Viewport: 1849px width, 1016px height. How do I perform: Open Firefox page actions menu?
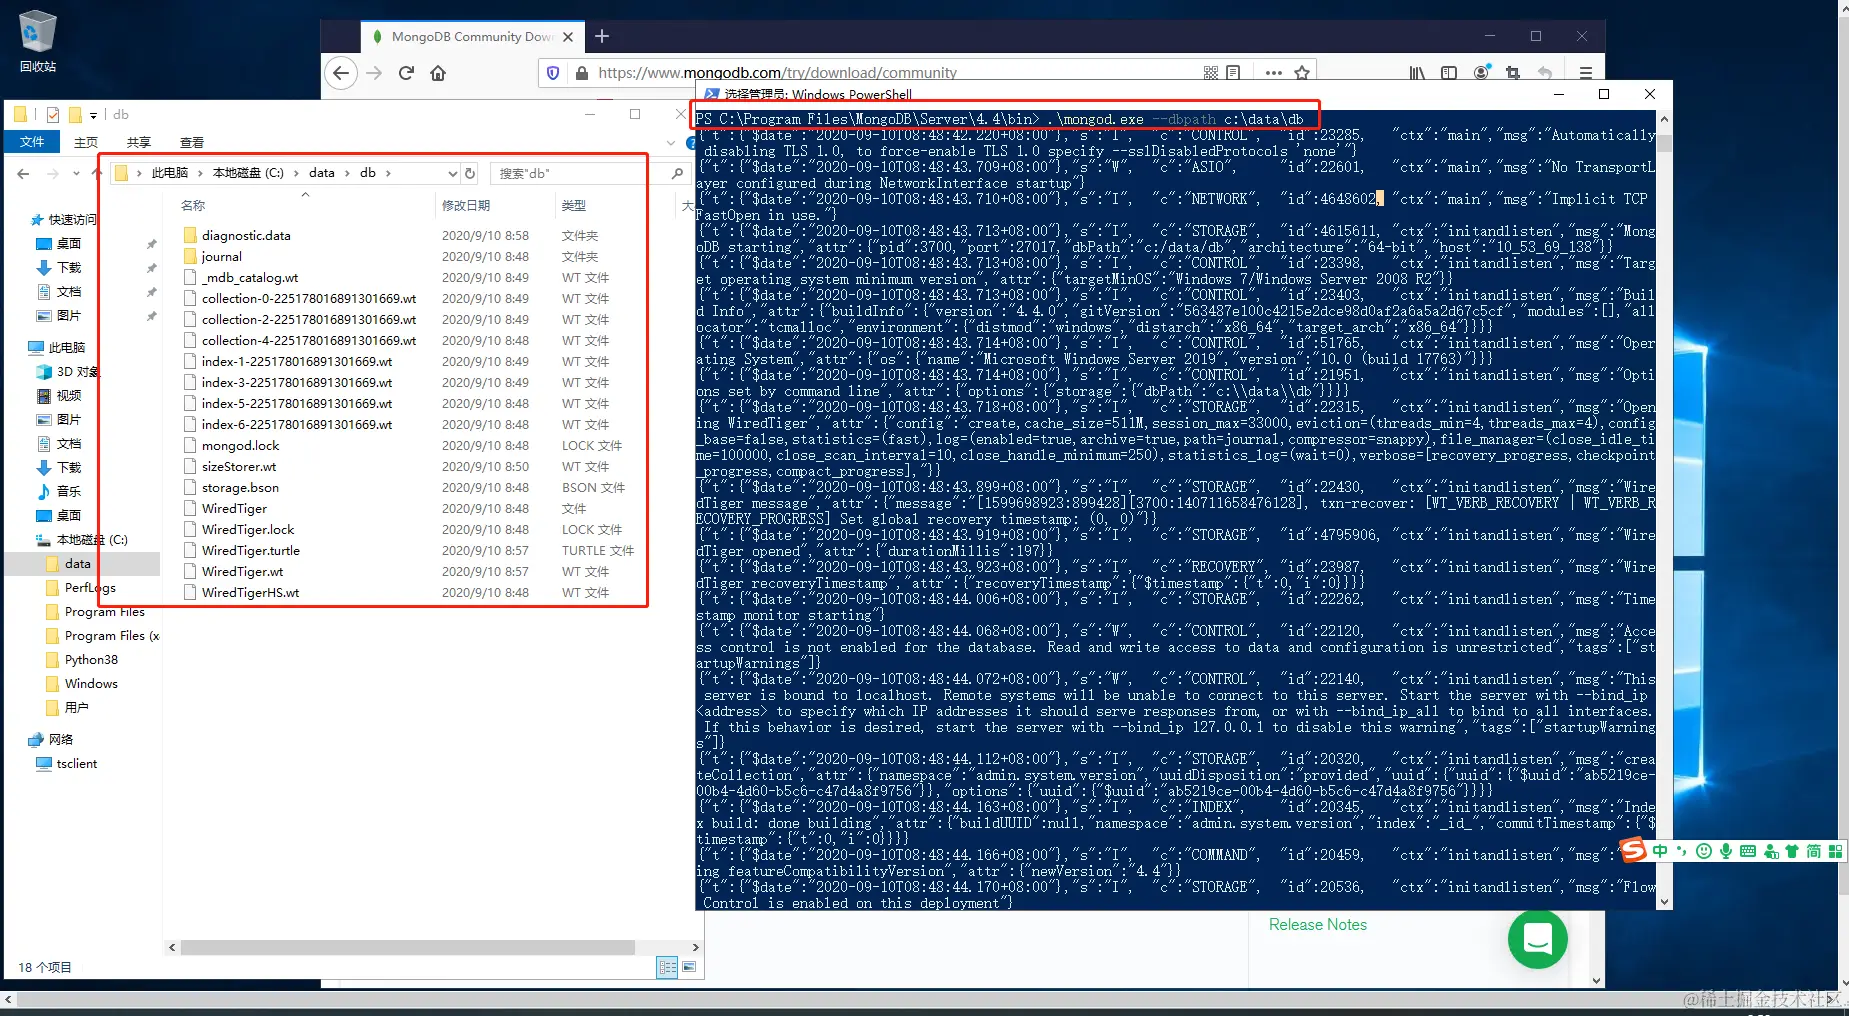coord(1273,73)
